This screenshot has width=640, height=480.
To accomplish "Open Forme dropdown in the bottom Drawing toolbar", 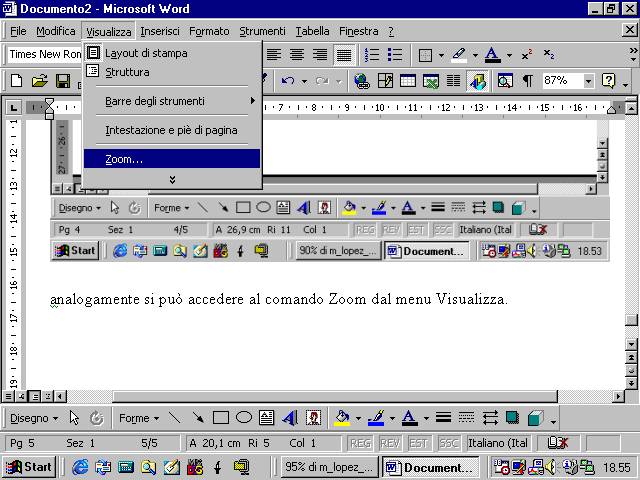I will [139, 418].
